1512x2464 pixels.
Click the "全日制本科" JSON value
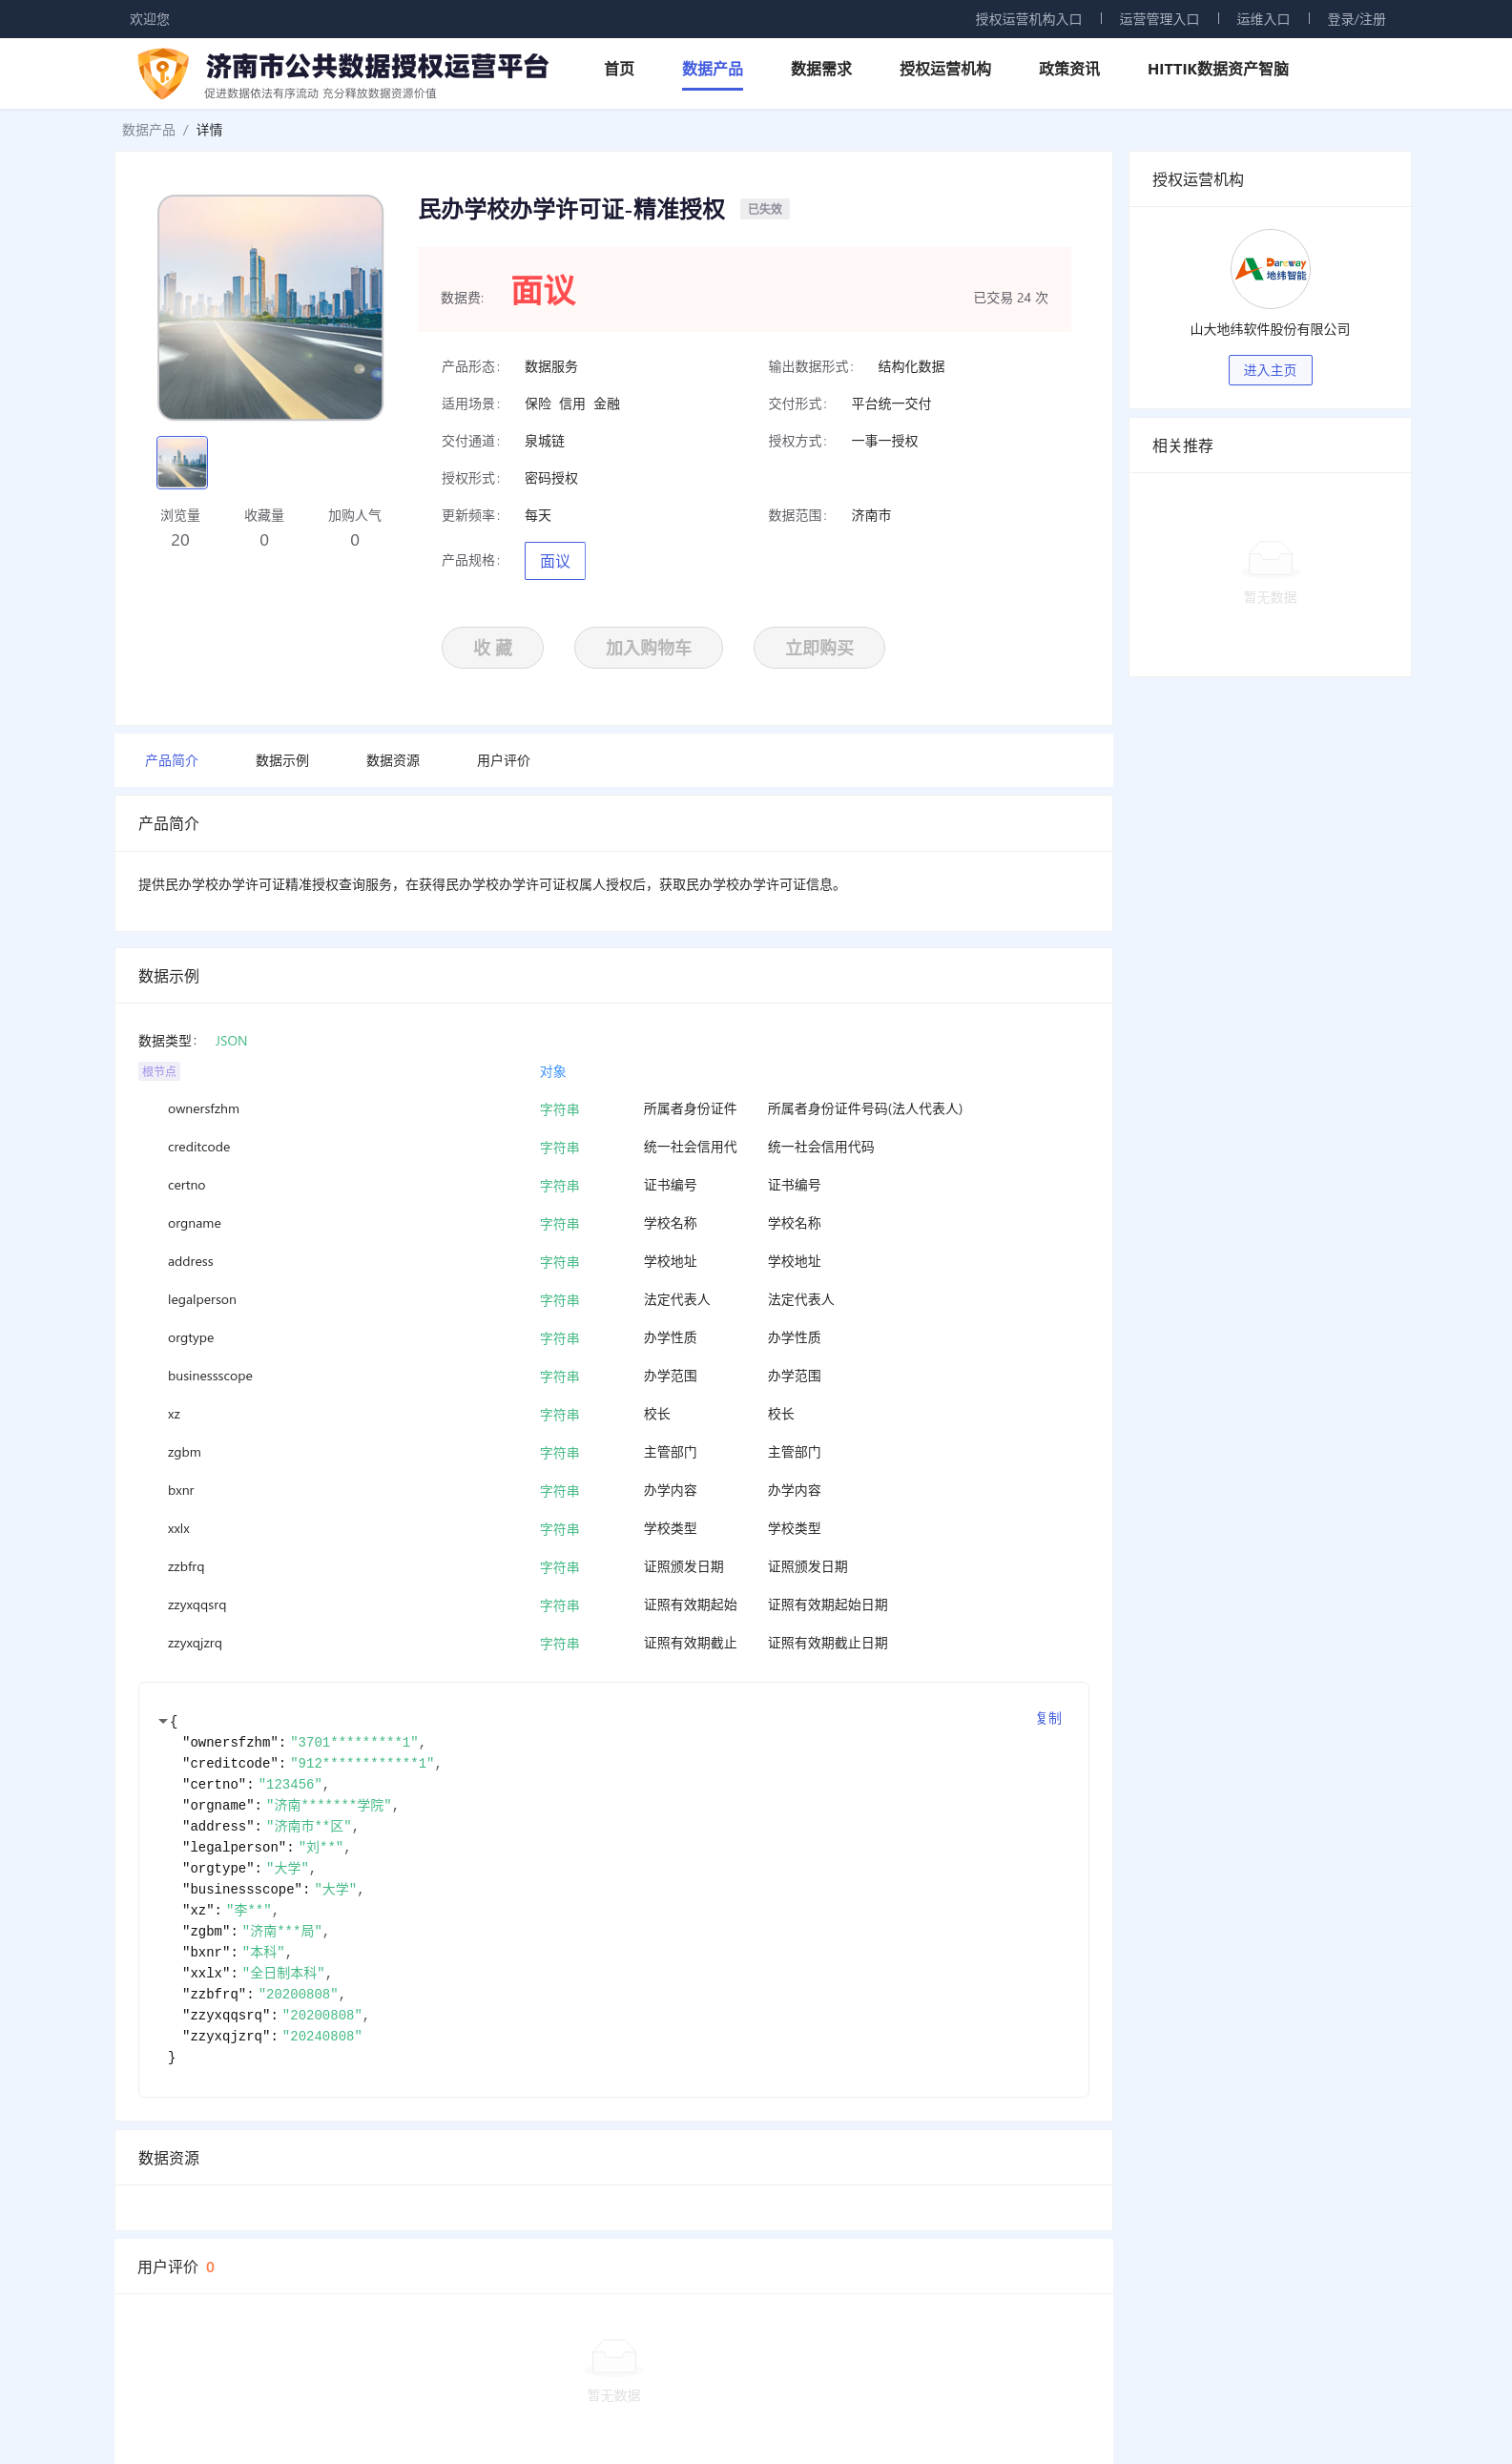(x=283, y=1972)
